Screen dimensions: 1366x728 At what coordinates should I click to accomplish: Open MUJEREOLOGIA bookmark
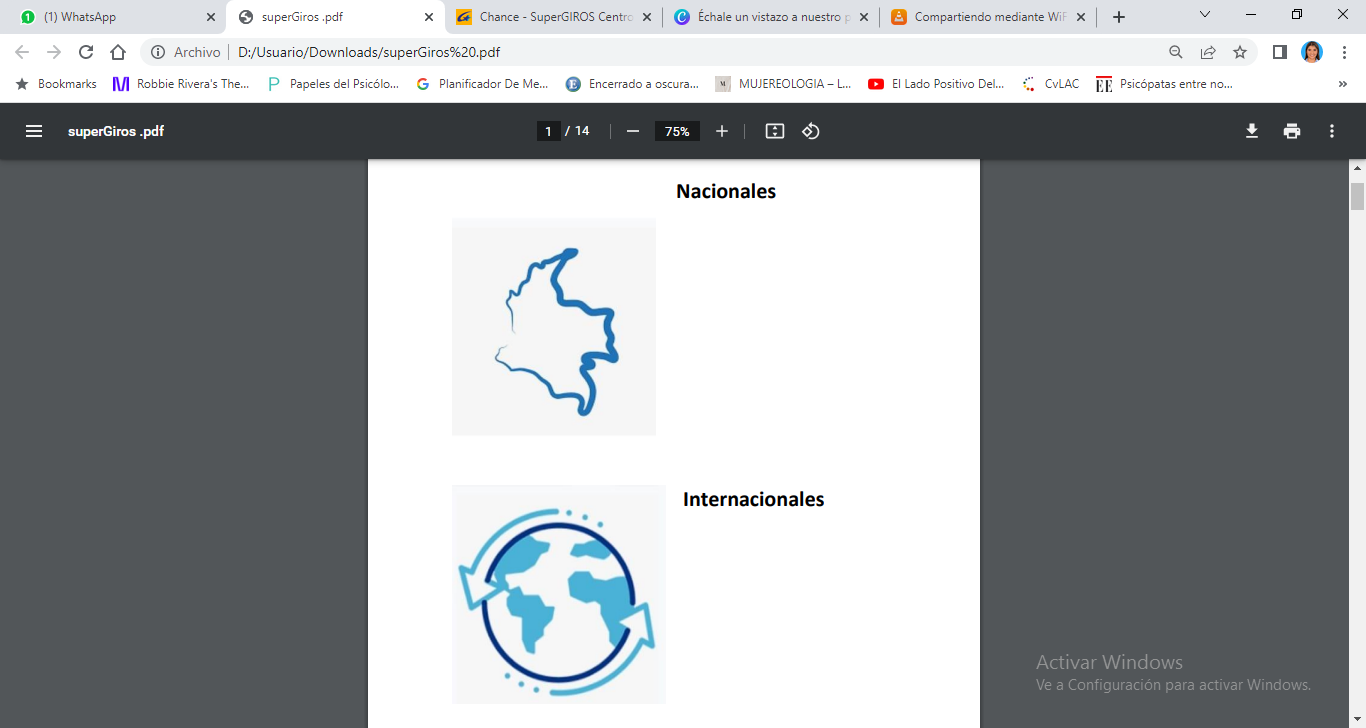click(783, 84)
